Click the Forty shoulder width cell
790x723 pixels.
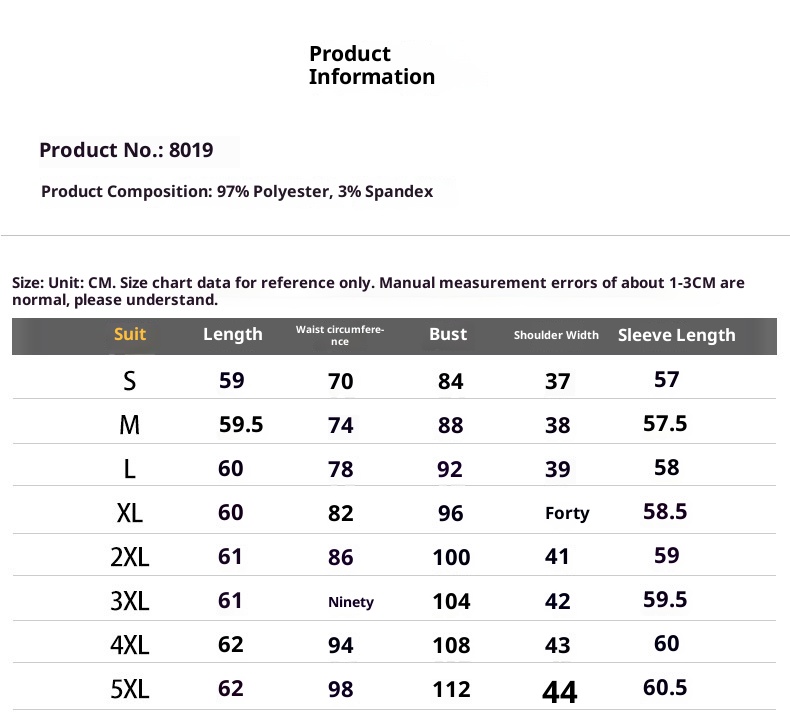[567, 513]
